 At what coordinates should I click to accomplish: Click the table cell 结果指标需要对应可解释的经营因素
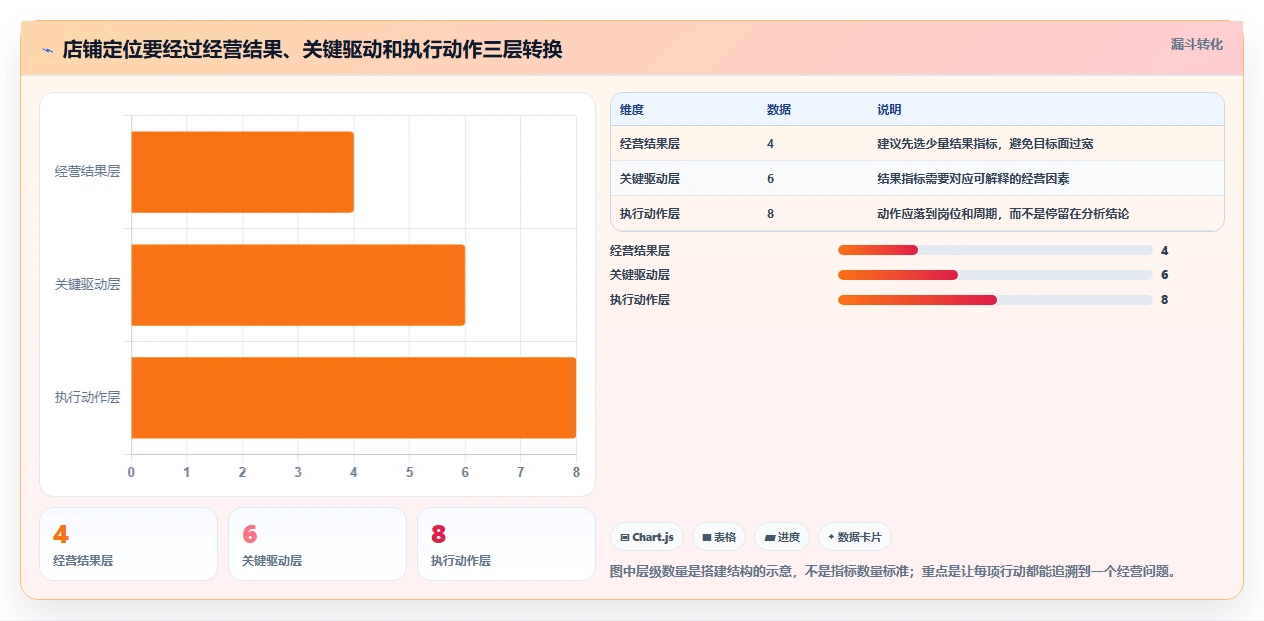(973, 179)
